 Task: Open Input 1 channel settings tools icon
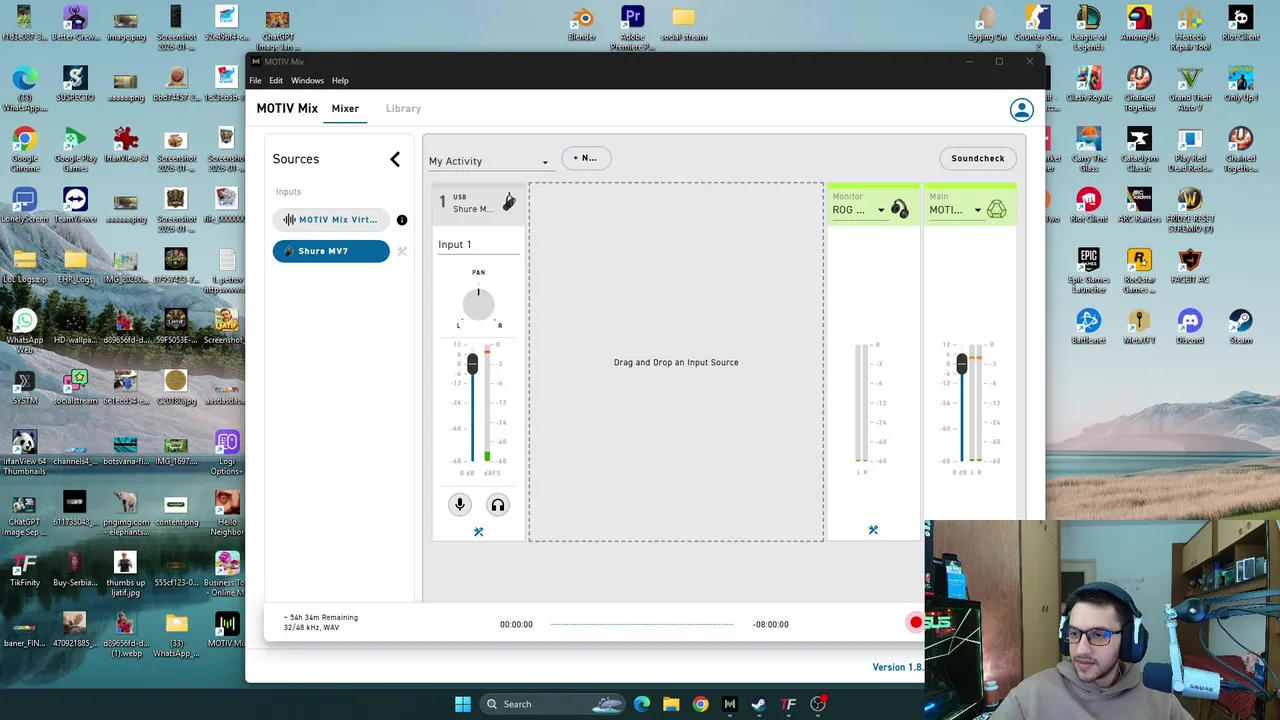point(478,532)
